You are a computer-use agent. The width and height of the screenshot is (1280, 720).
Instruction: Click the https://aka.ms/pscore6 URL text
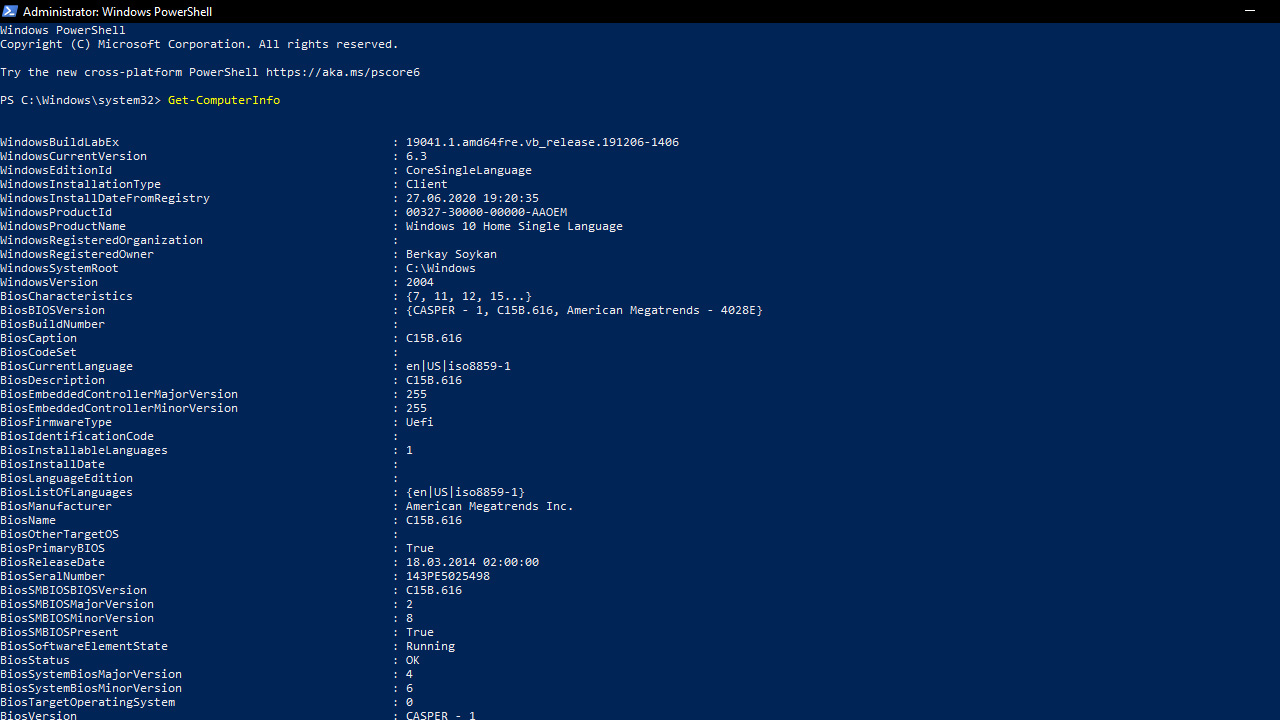343,72
